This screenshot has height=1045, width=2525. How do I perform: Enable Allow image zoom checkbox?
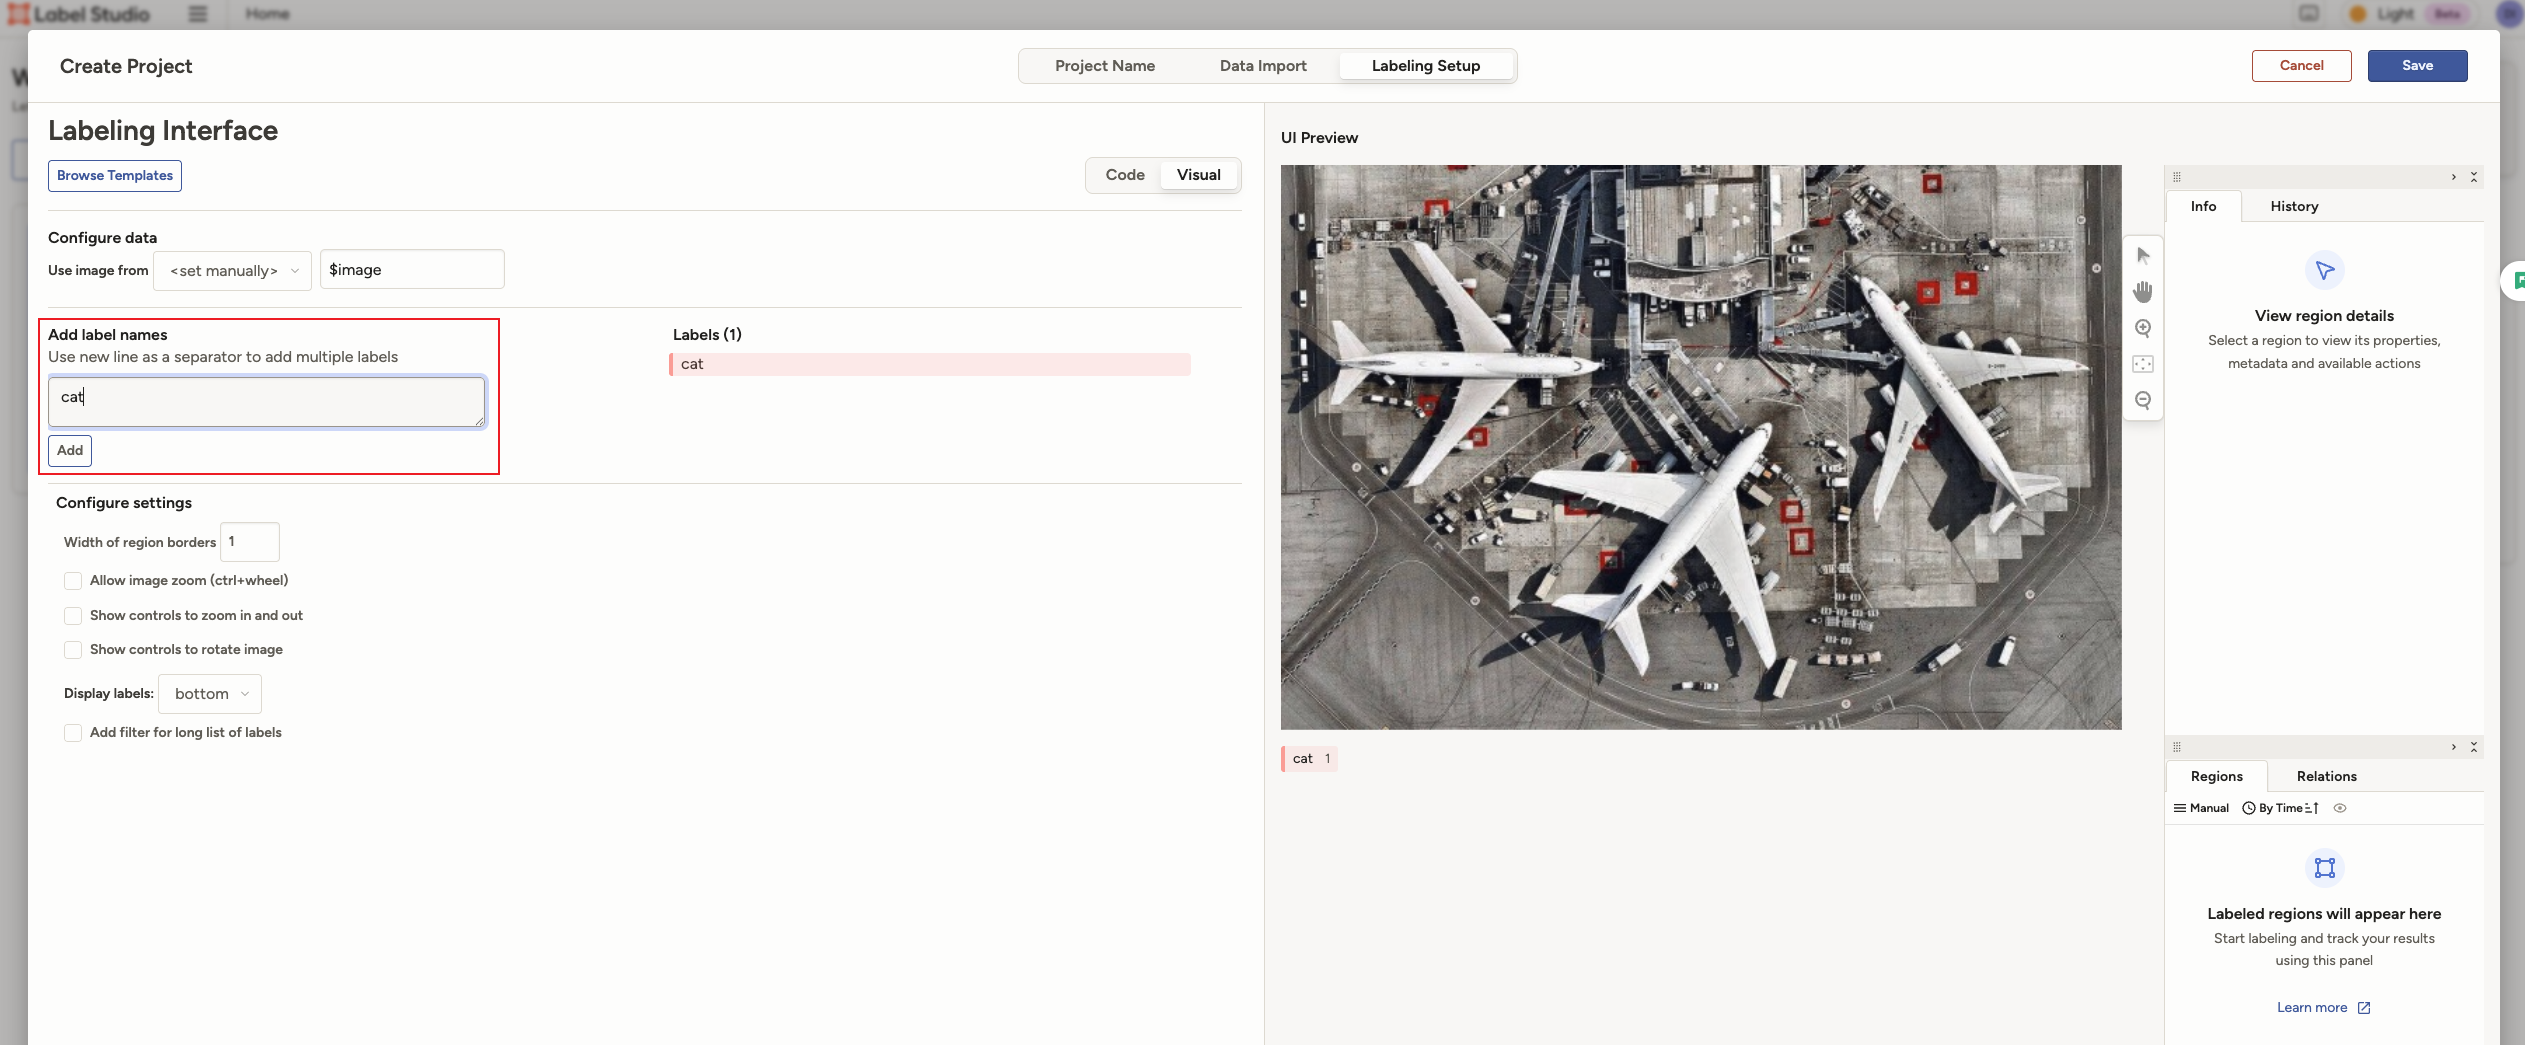(x=73, y=581)
